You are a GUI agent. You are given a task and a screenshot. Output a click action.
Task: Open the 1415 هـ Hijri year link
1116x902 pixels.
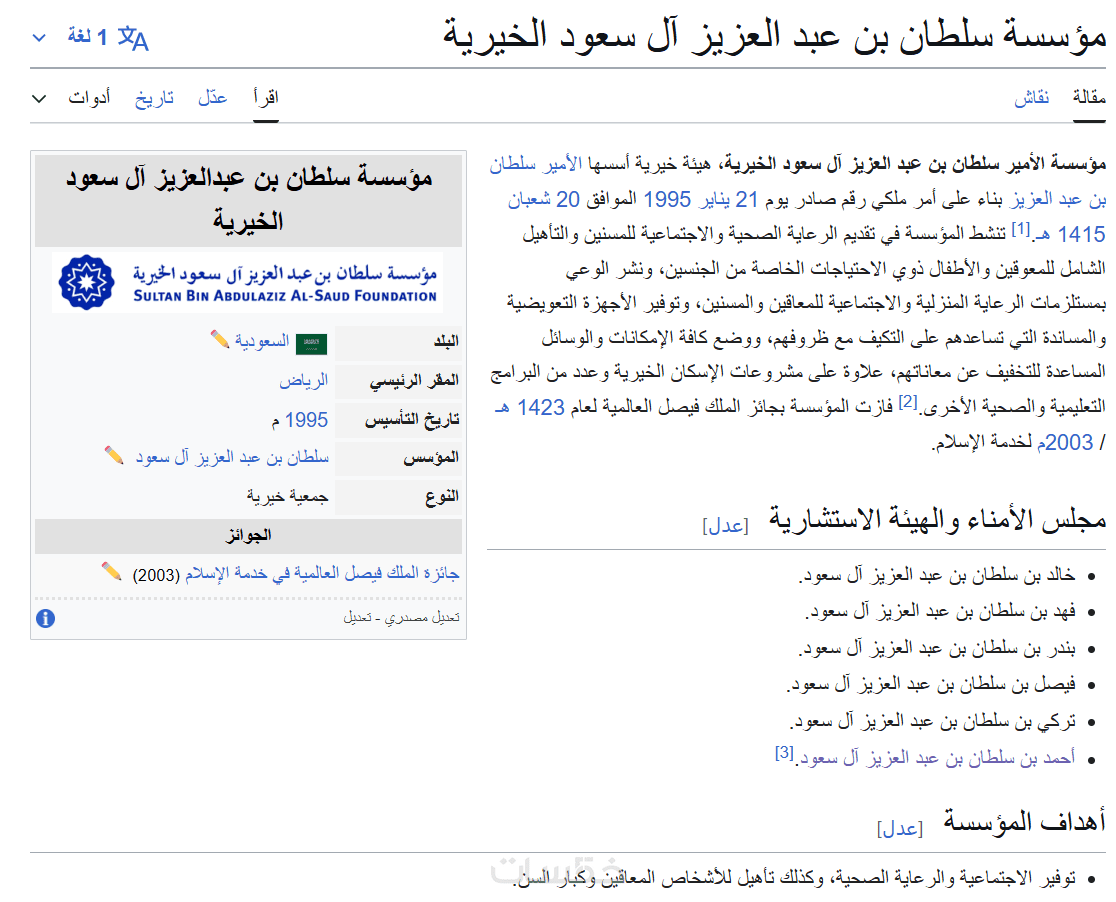tap(1070, 234)
